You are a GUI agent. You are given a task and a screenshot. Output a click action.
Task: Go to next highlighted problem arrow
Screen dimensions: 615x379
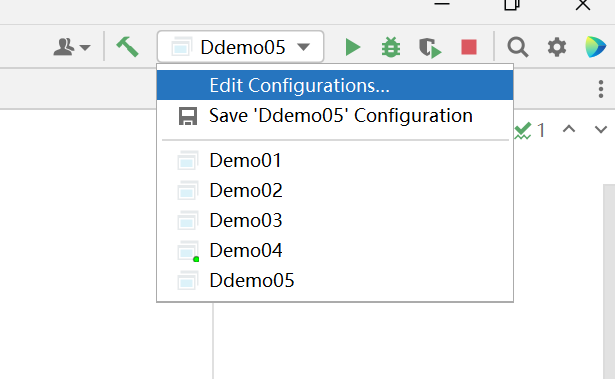coord(601,129)
